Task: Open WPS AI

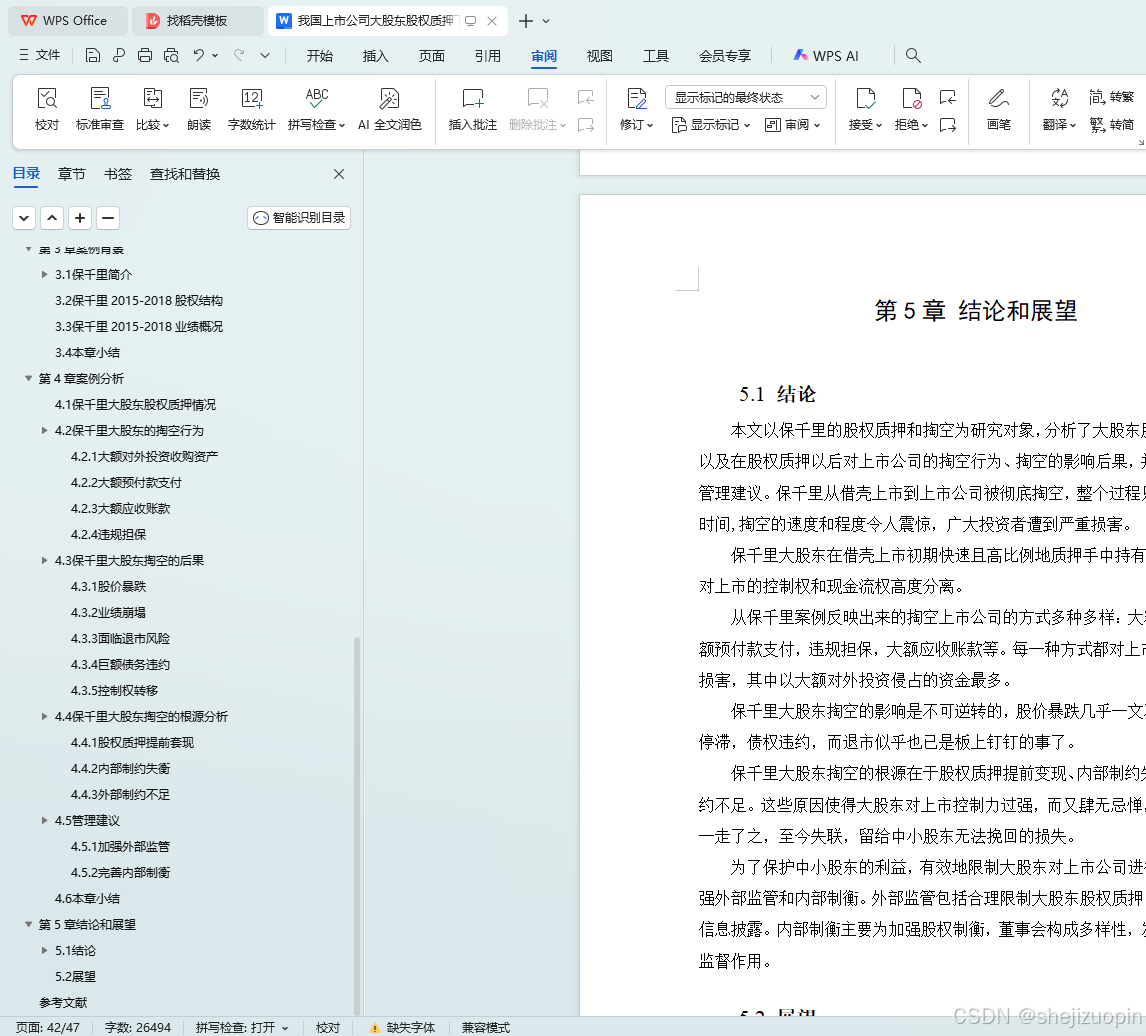Action: (x=826, y=56)
